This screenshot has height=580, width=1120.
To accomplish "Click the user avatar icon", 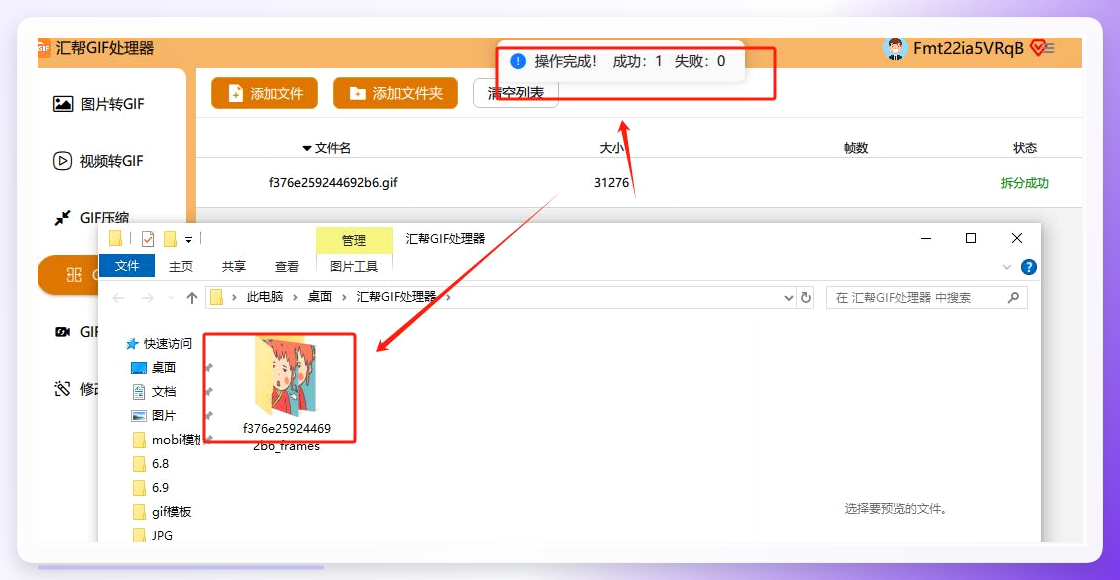I will (894, 49).
